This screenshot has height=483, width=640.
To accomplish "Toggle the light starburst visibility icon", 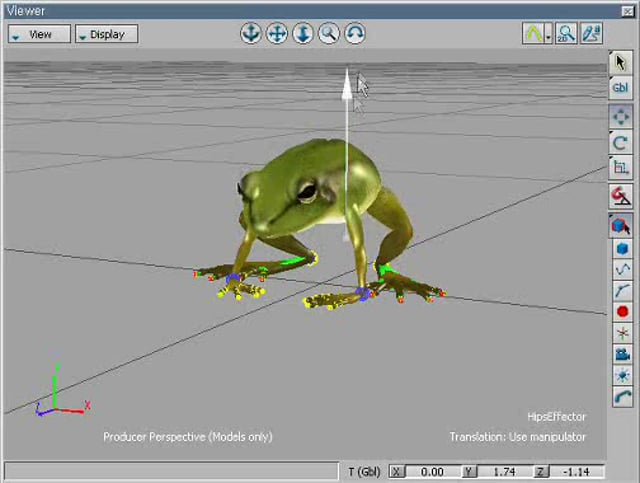I will pyautogui.click(x=622, y=376).
